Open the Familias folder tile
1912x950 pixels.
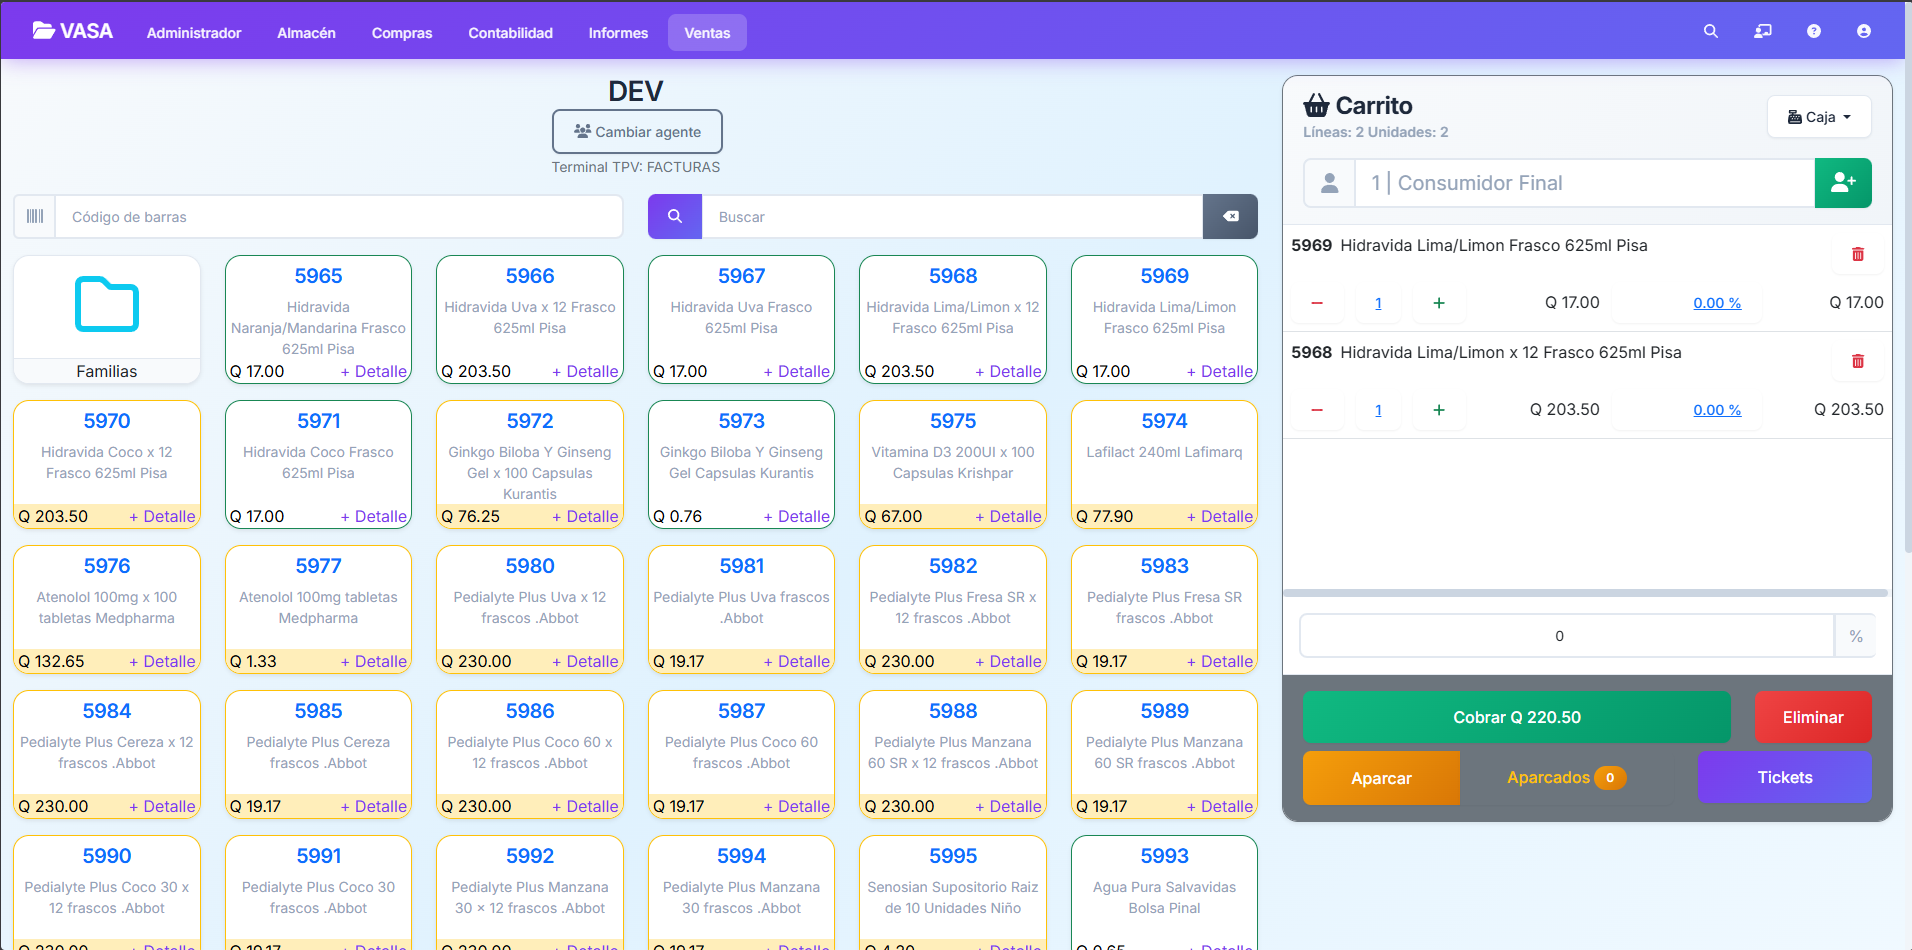tap(107, 320)
